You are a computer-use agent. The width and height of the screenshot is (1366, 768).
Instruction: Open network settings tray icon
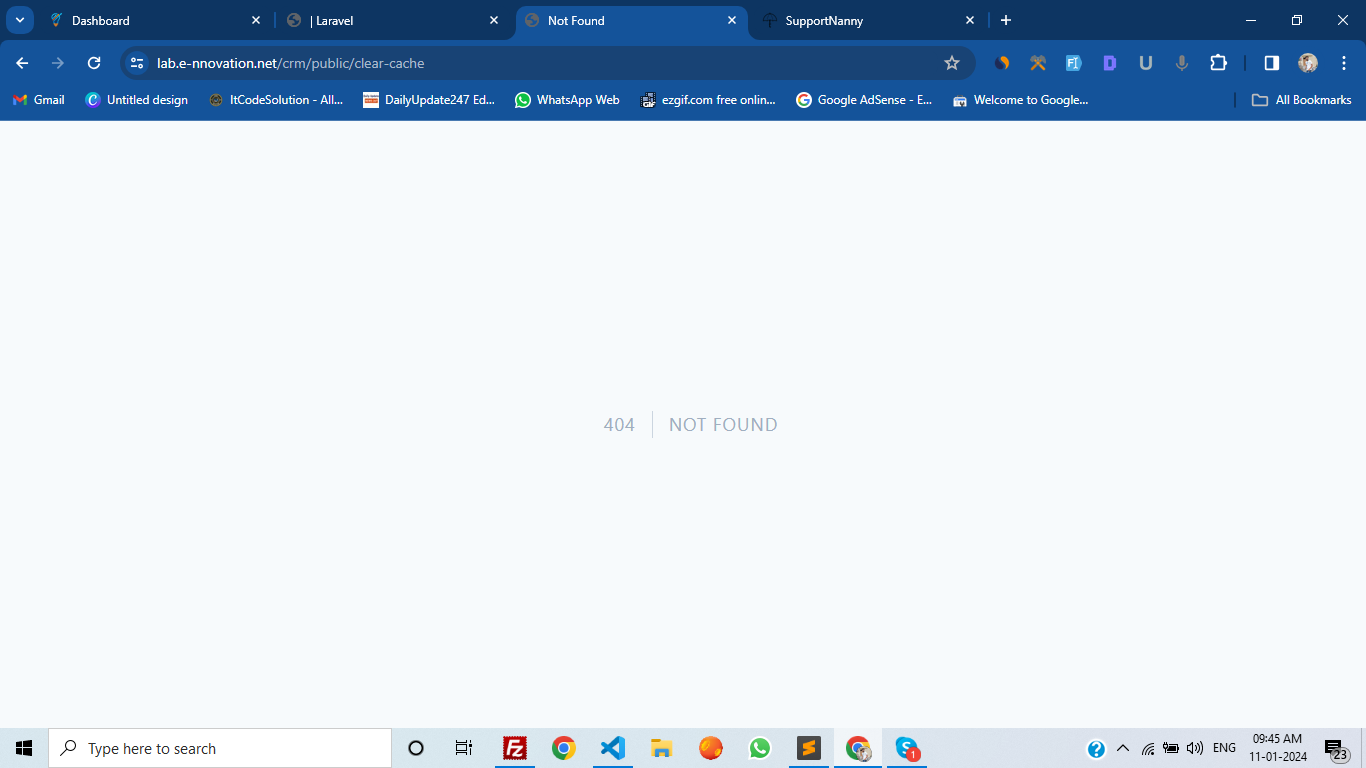coord(1147,748)
